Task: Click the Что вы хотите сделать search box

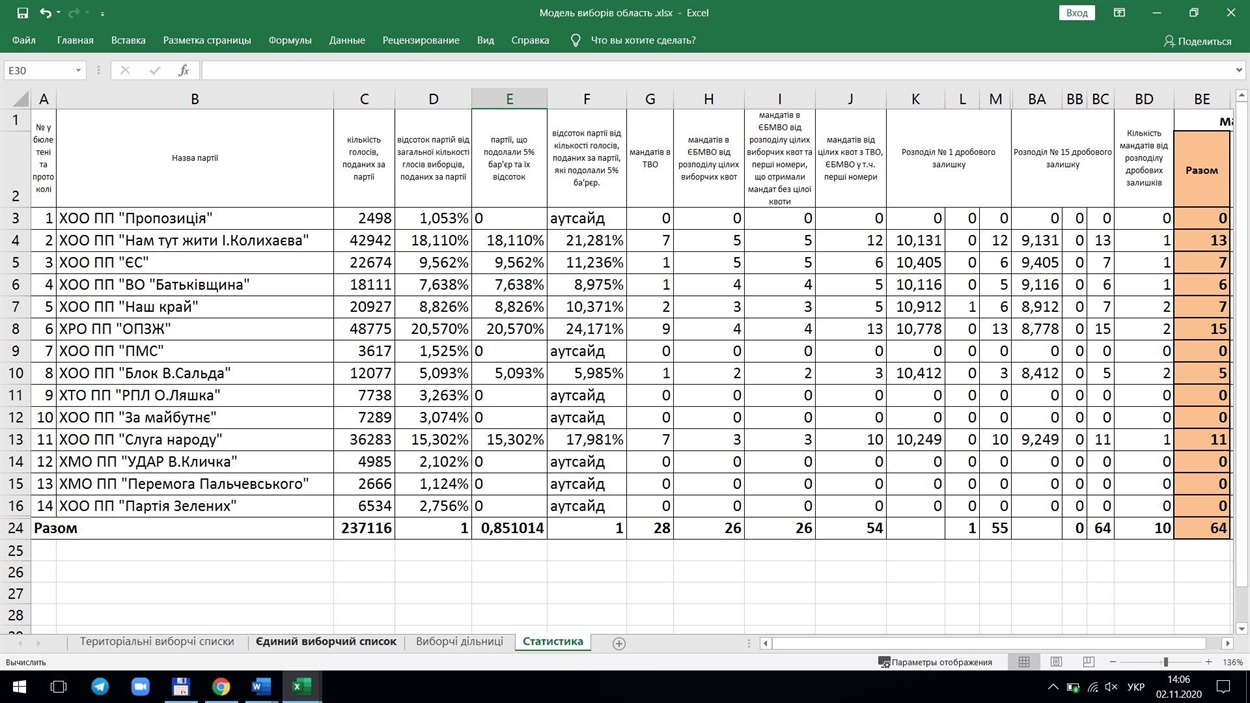Action: click(x=643, y=41)
